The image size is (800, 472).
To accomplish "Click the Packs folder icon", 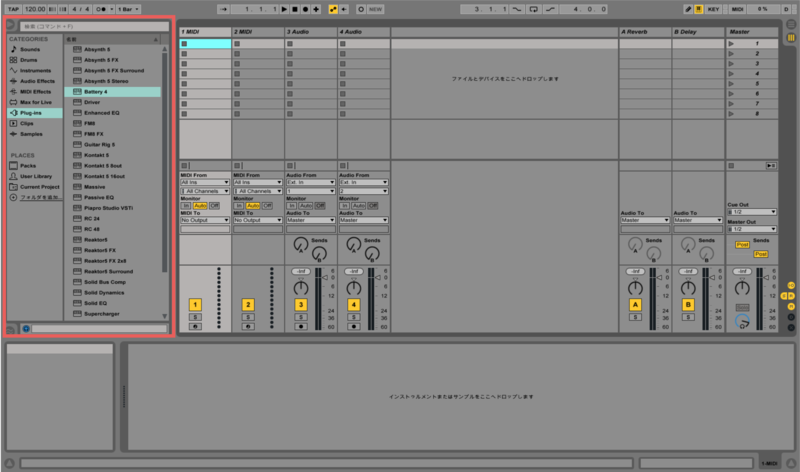I will (13, 166).
